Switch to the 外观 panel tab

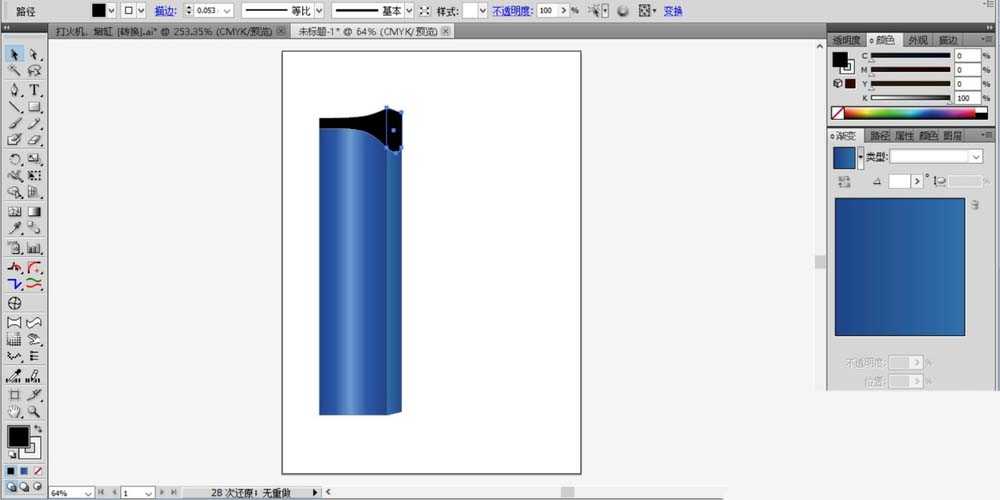918,40
